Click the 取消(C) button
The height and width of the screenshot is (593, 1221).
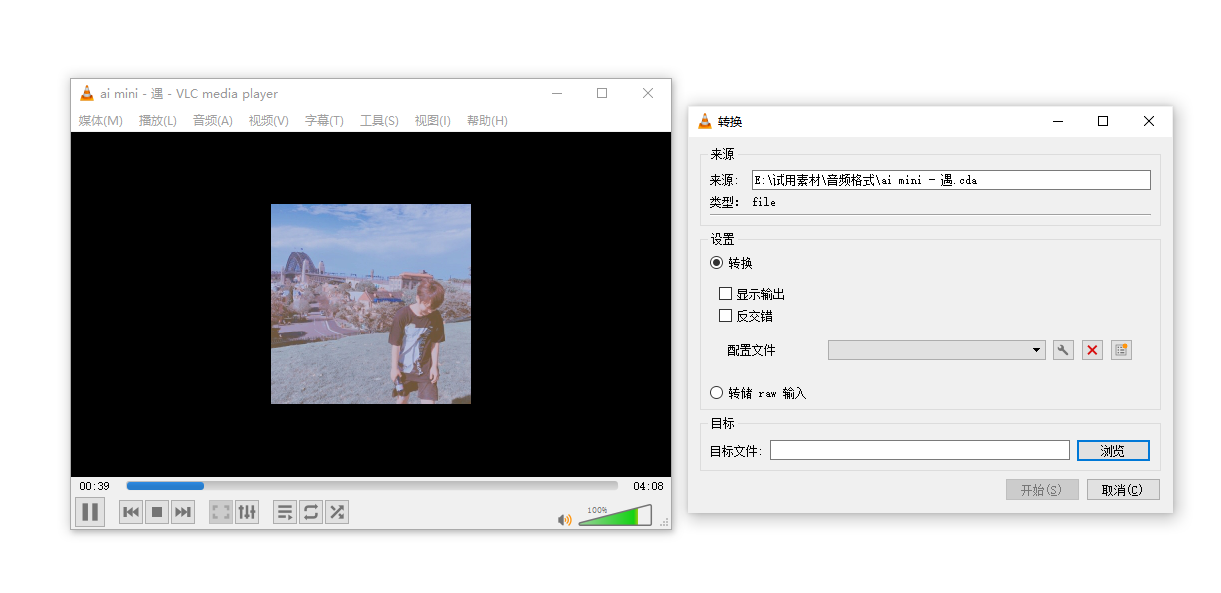coord(1123,490)
